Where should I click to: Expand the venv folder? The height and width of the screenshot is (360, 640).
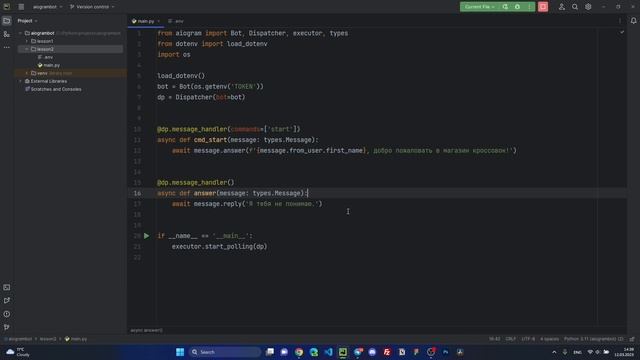pyautogui.click(x=27, y=73)
